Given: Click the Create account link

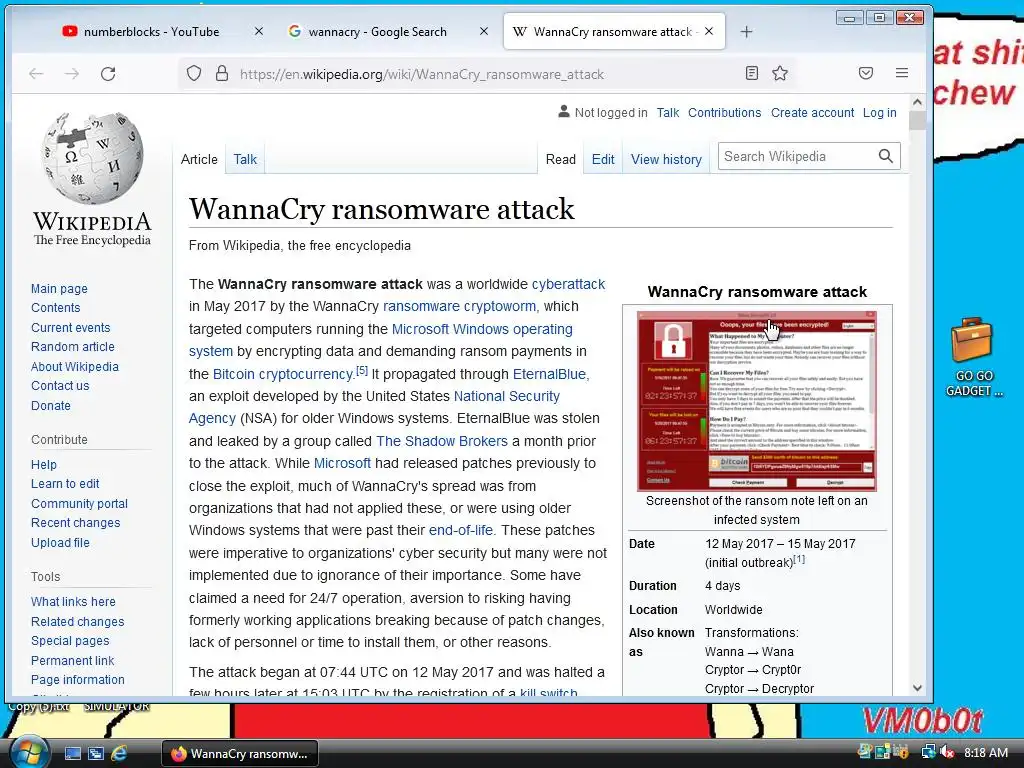Looking at the screenshot, I should [812, 112].
